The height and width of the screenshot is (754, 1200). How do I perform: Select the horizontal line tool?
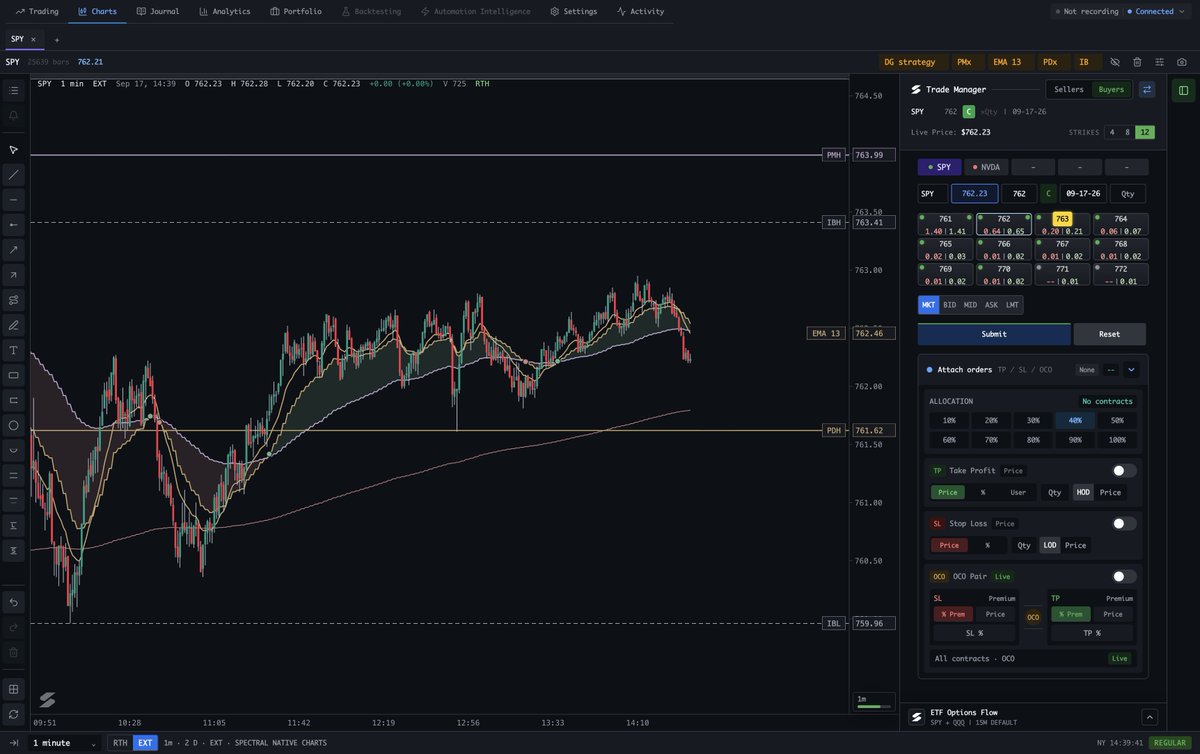pos(13,199)
